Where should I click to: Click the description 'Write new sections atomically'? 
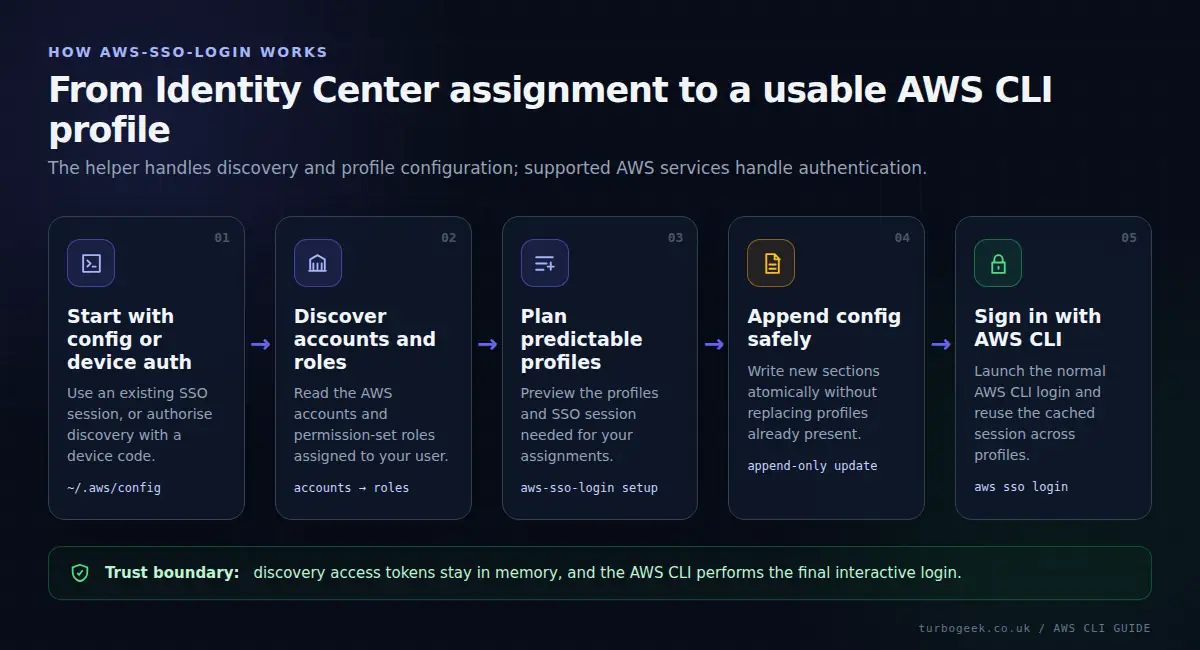pyautogui.click(x=812, y=402)
